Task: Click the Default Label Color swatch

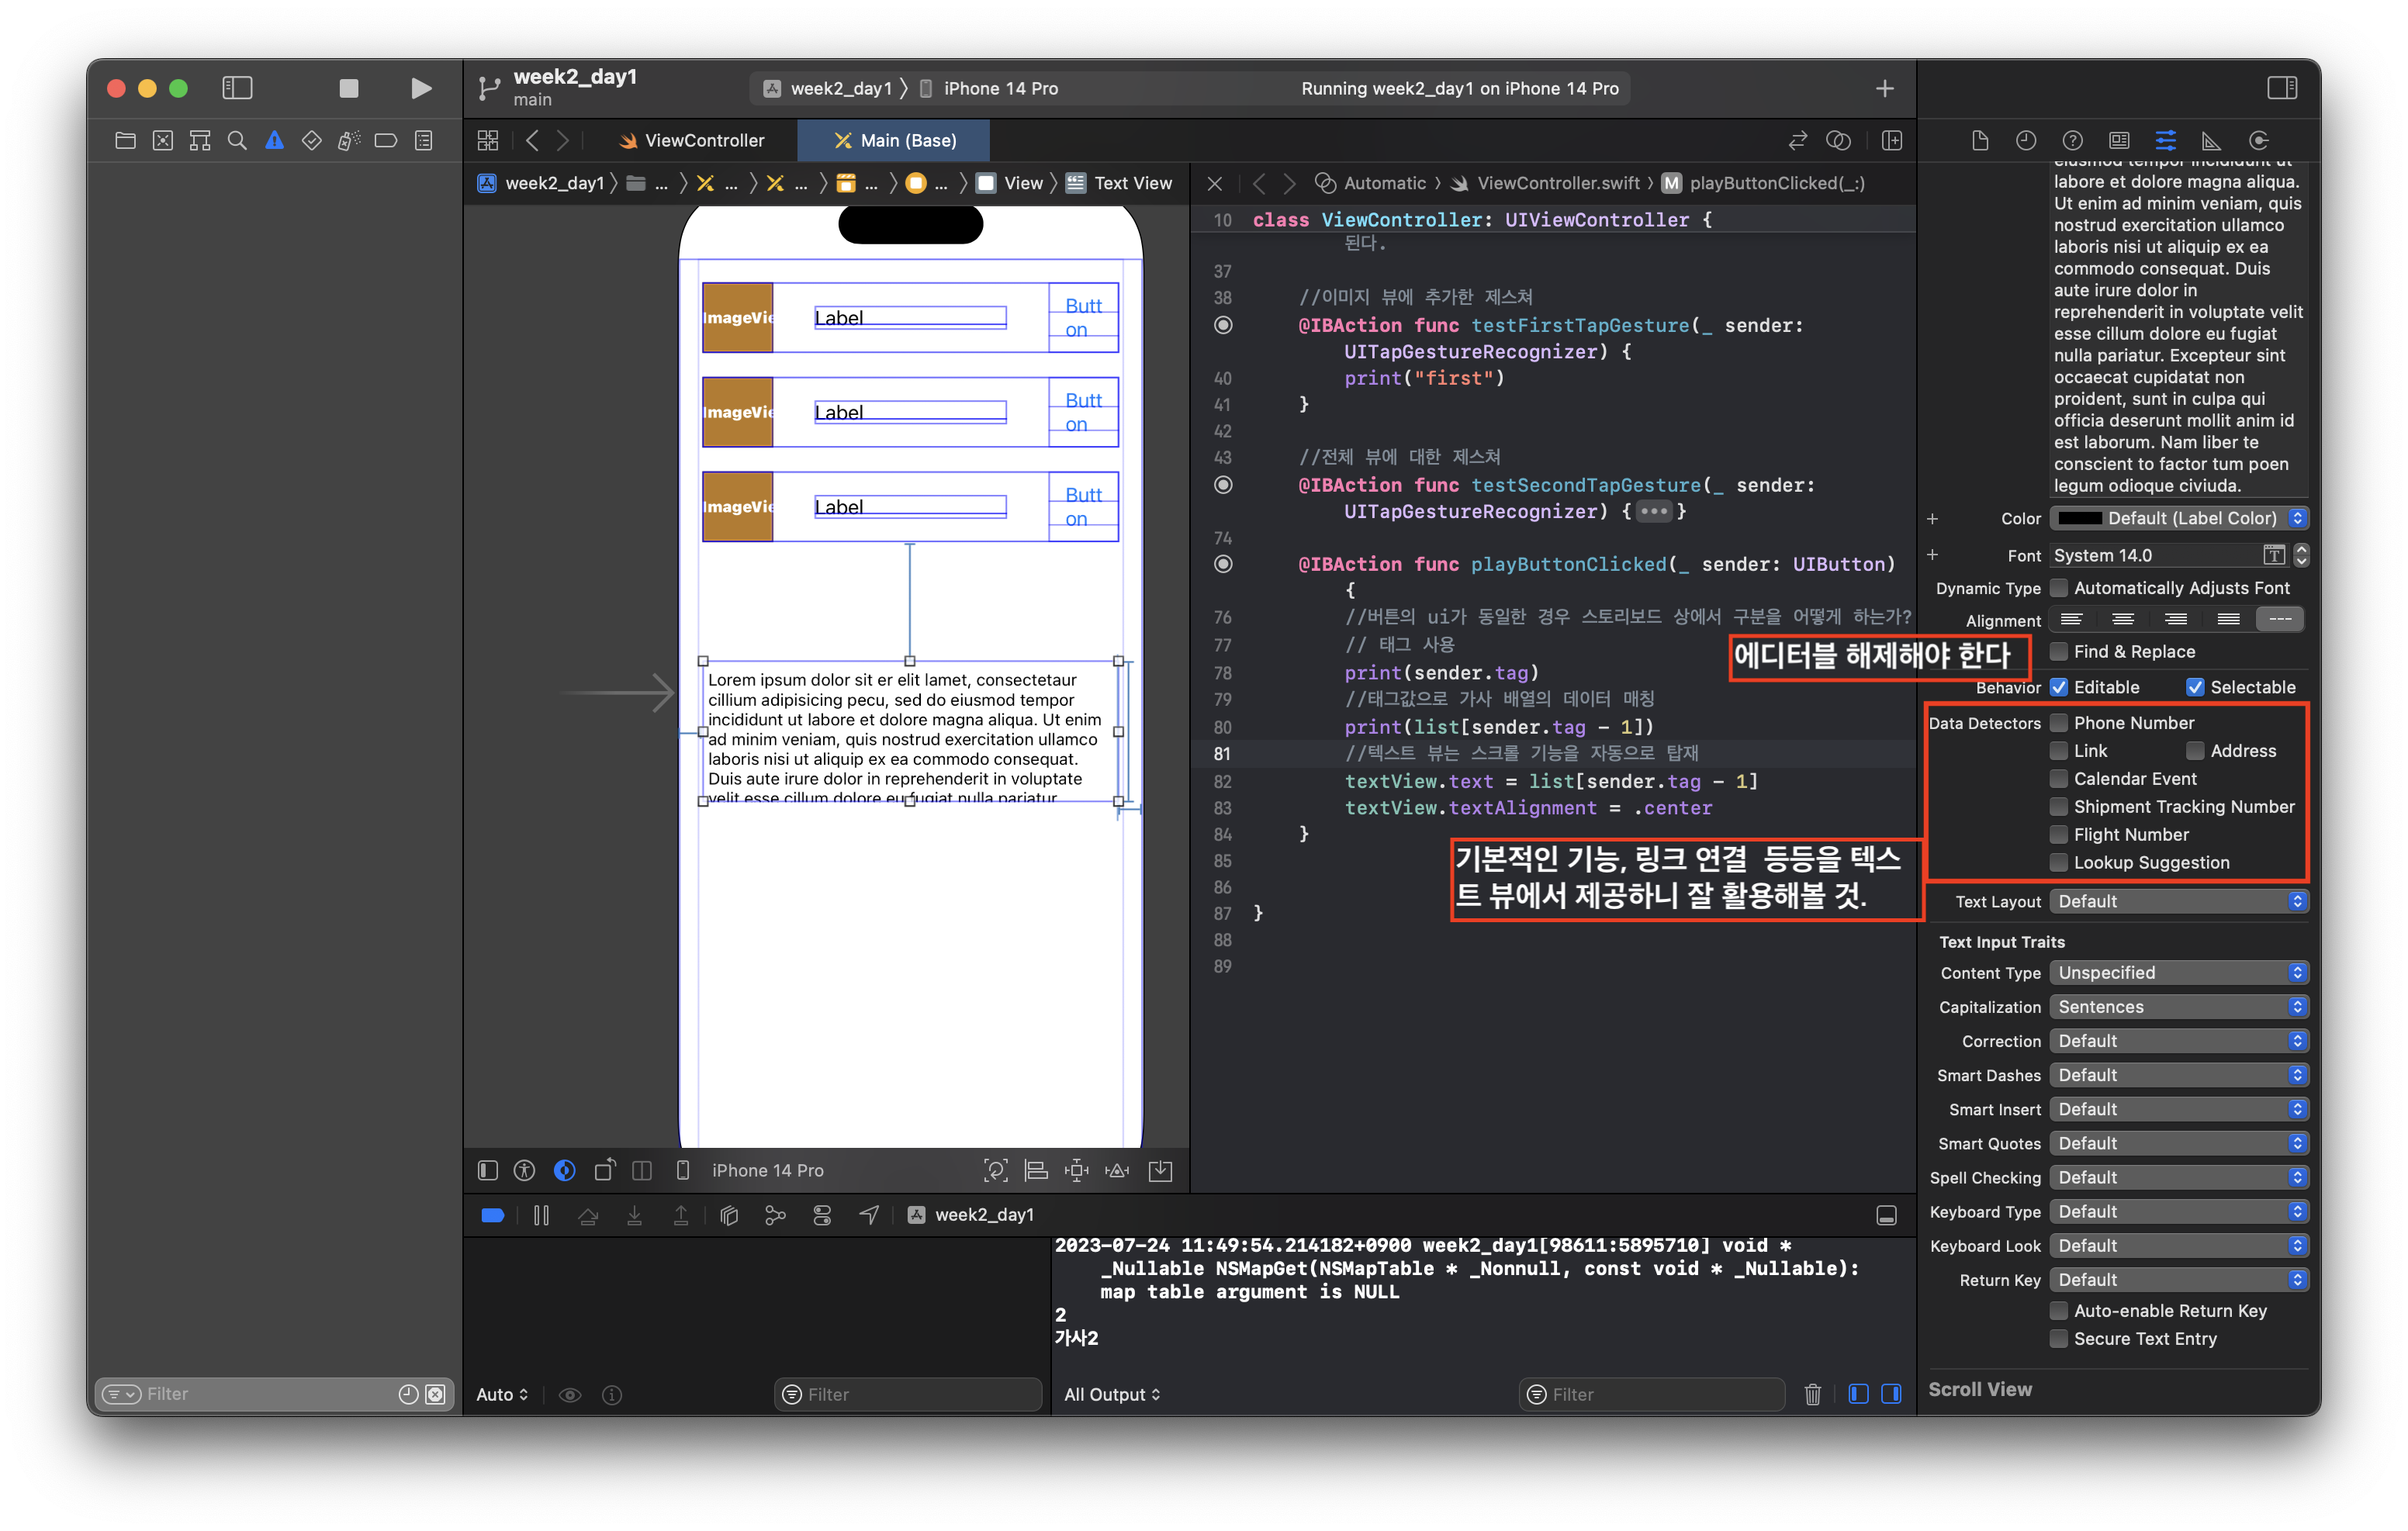Action: [2080, 518]
